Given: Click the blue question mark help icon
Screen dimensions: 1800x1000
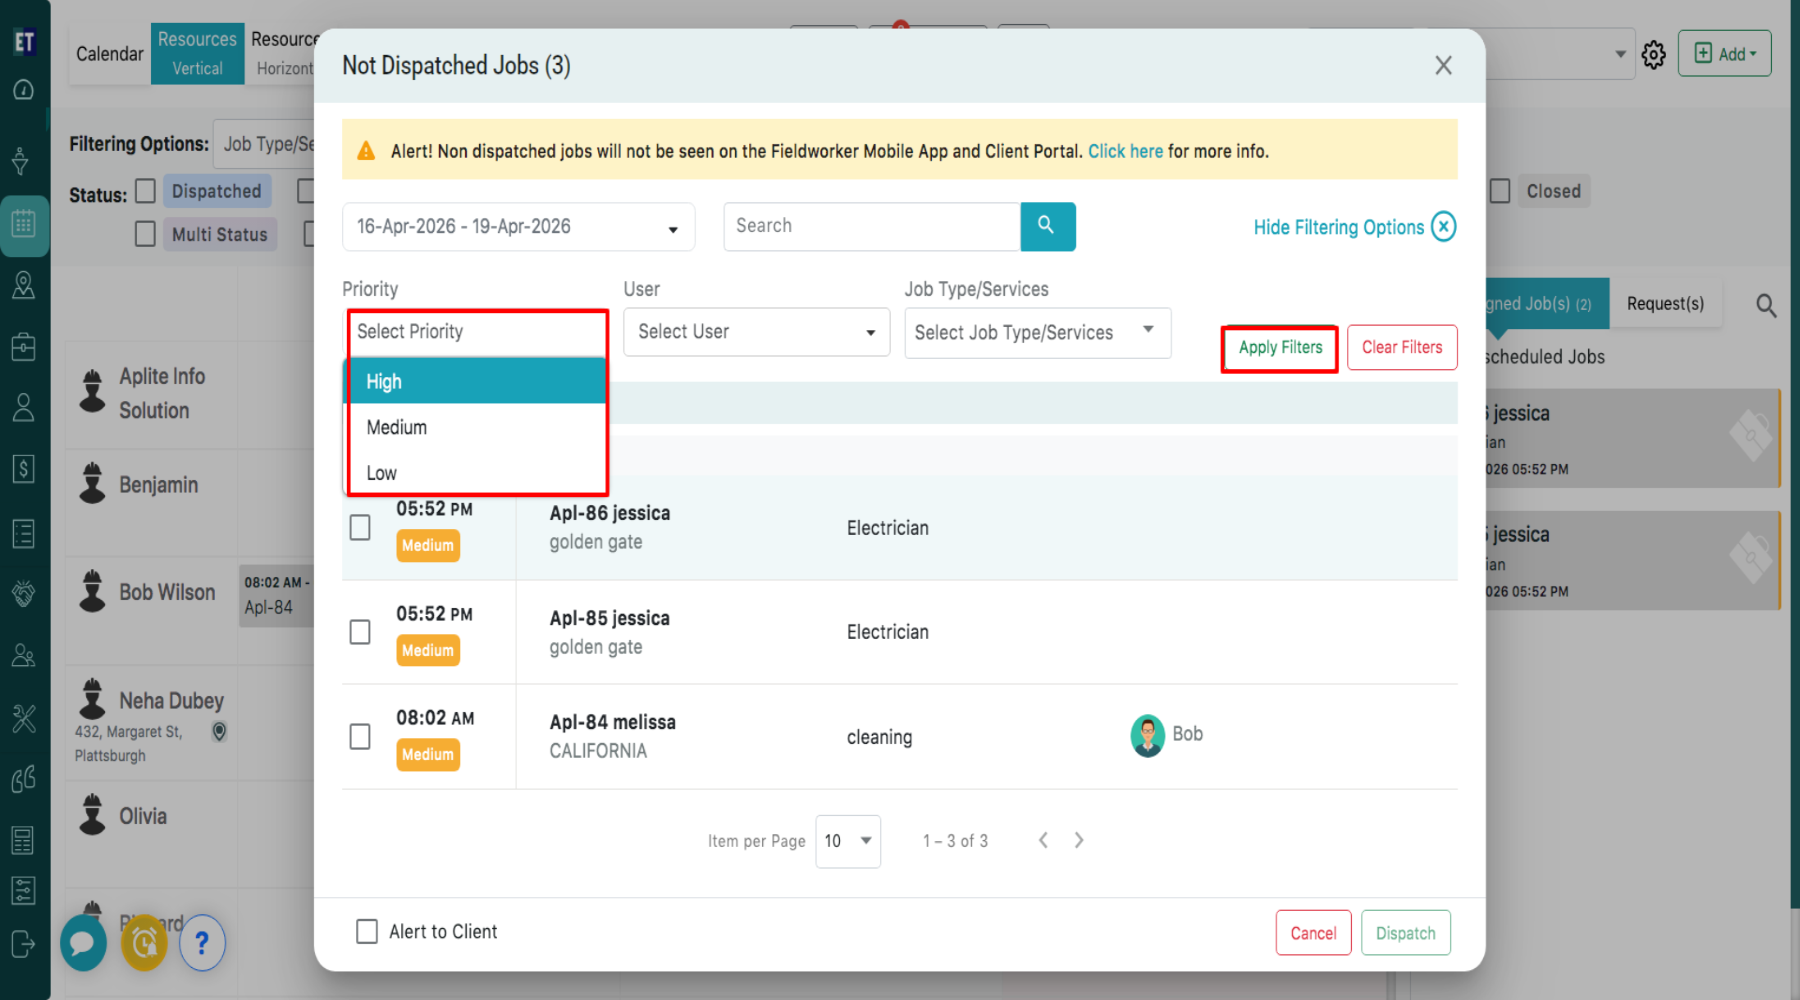Looking at the screenshot, I should click(202, 942).
